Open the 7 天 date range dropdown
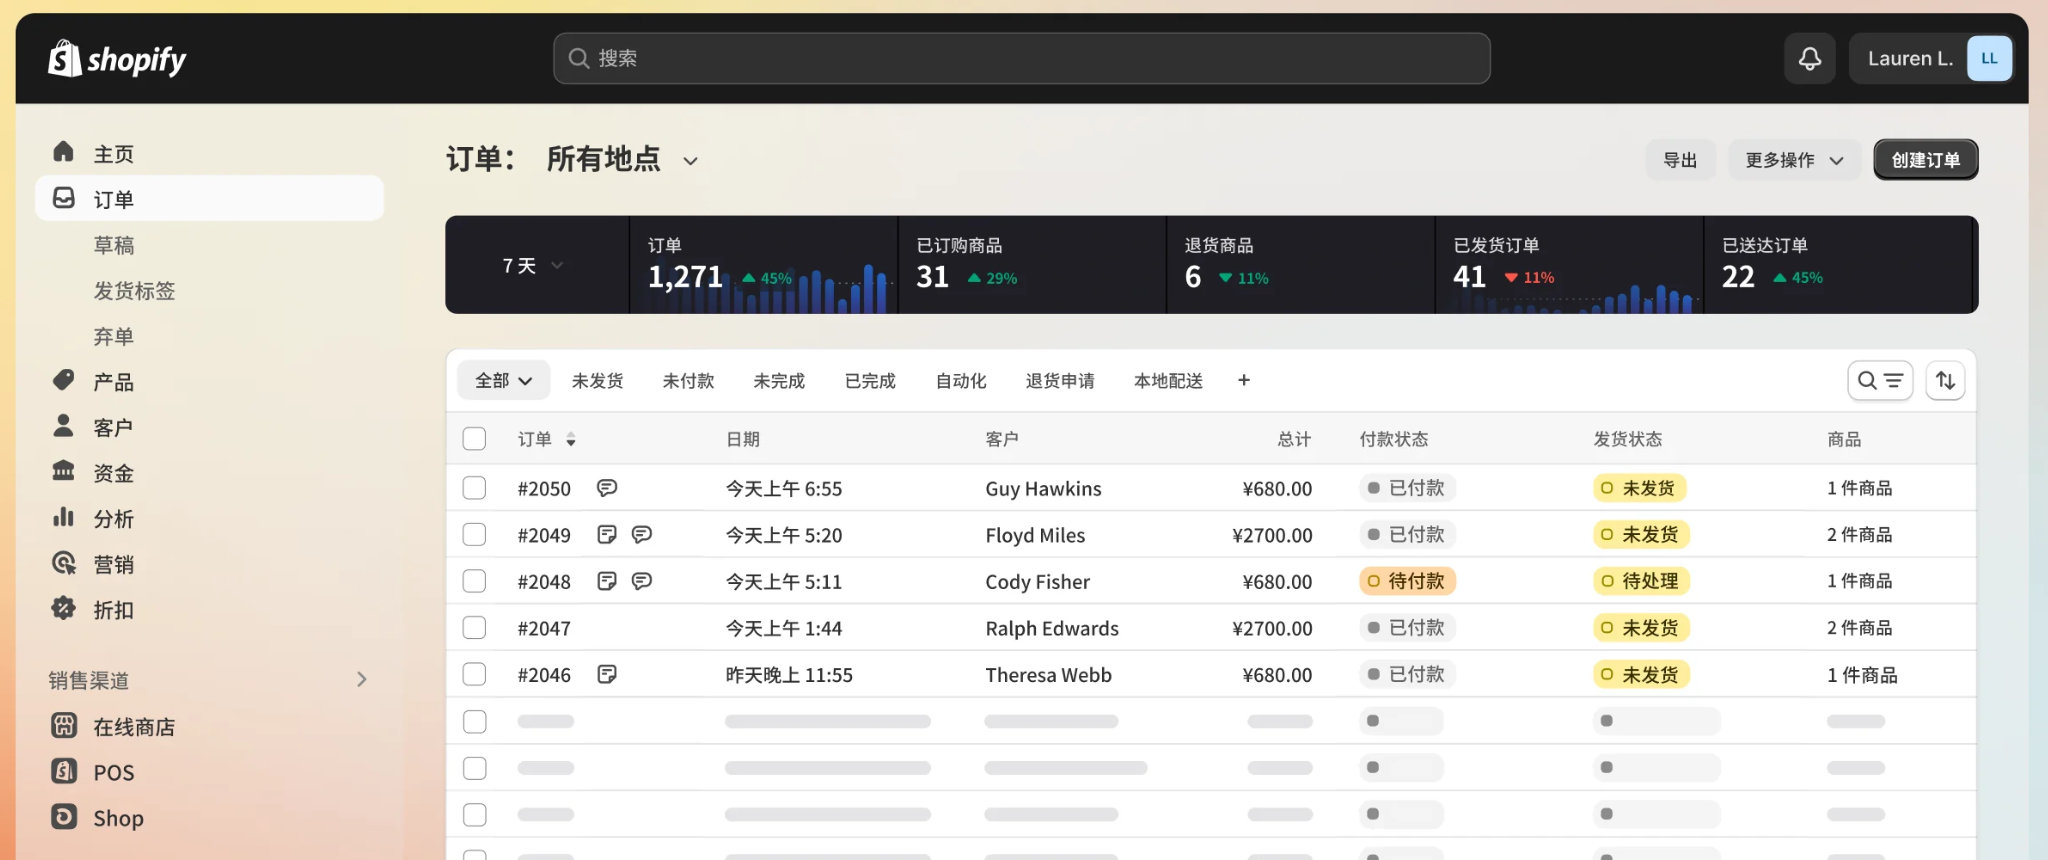 532,265
